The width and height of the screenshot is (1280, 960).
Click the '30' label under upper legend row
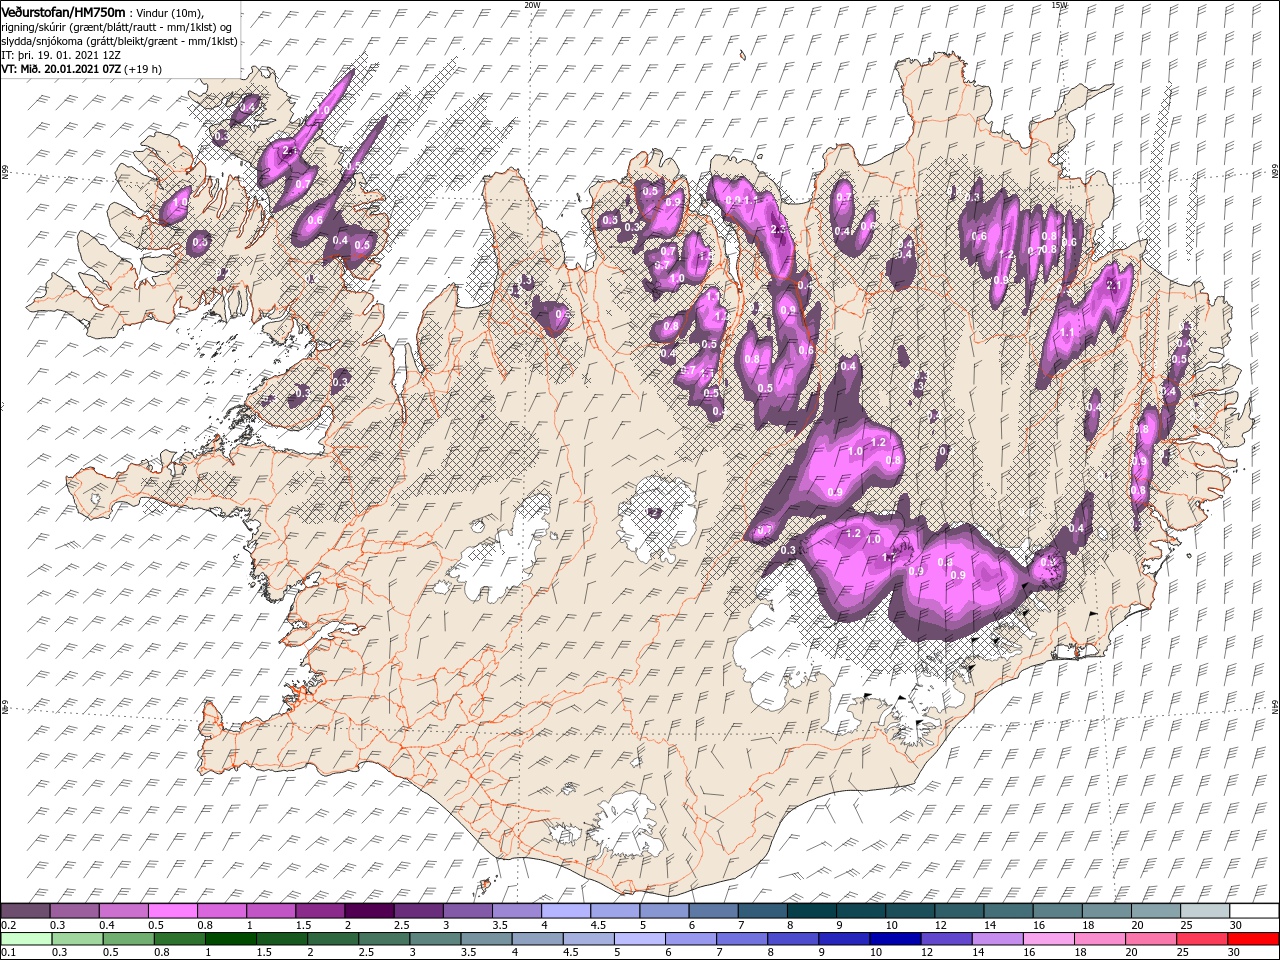(x=1236, y=925)
